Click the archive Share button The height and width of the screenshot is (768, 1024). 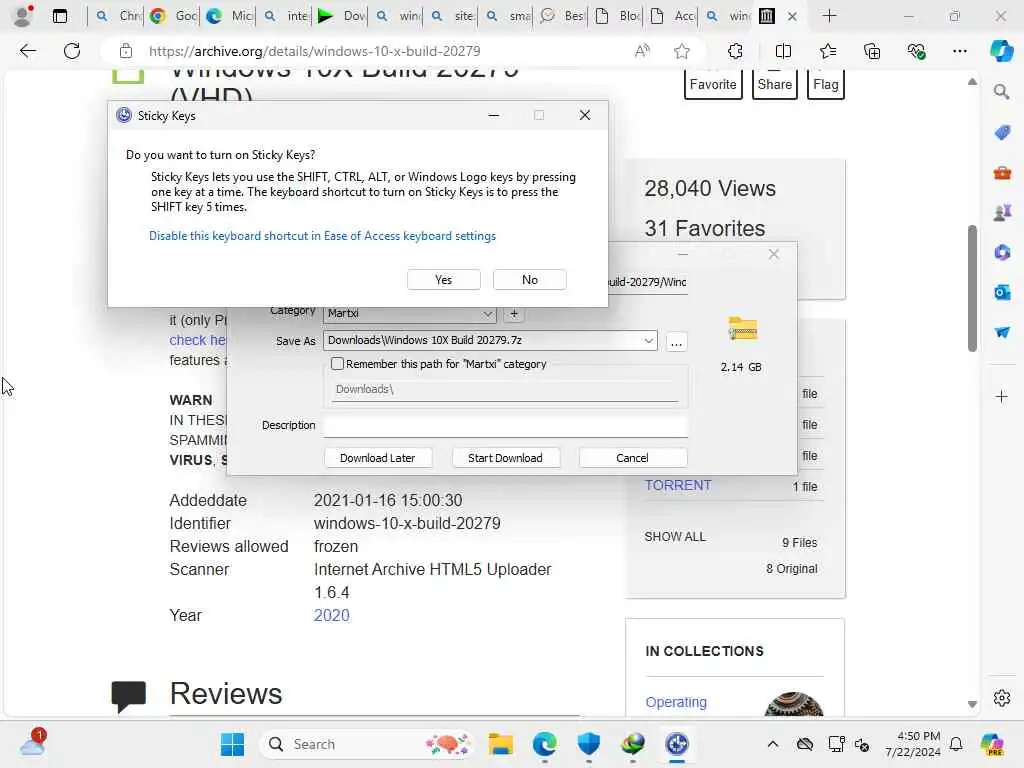775,84
